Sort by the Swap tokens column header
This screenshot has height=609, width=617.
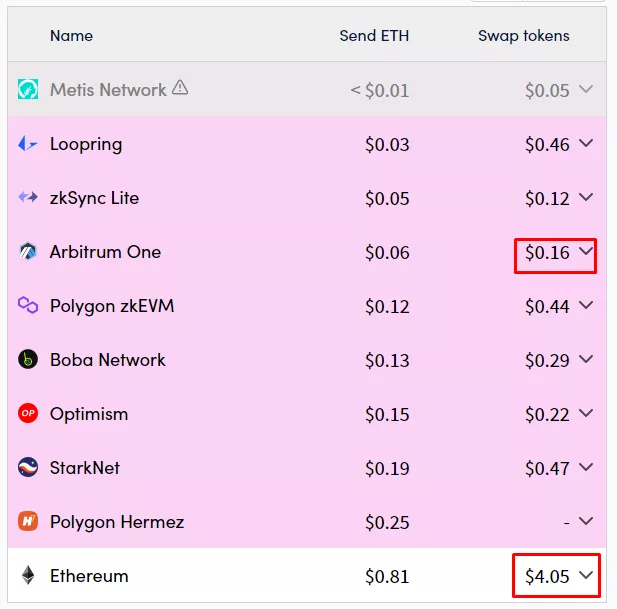click(x=524, y=36)
